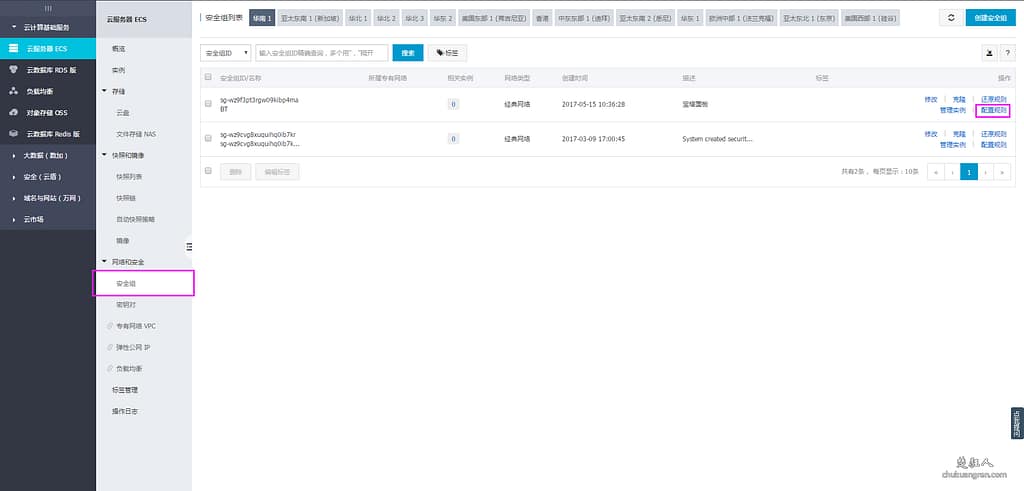Click the 负载均衡 icon in dark sidebar
Screen dimensions: 1024x491
(13, 91)
